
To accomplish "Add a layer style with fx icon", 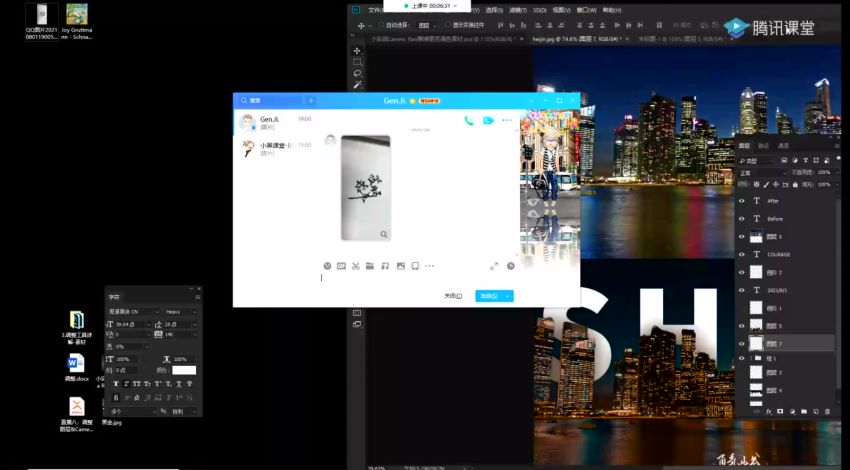I will (x=769, y=412).
